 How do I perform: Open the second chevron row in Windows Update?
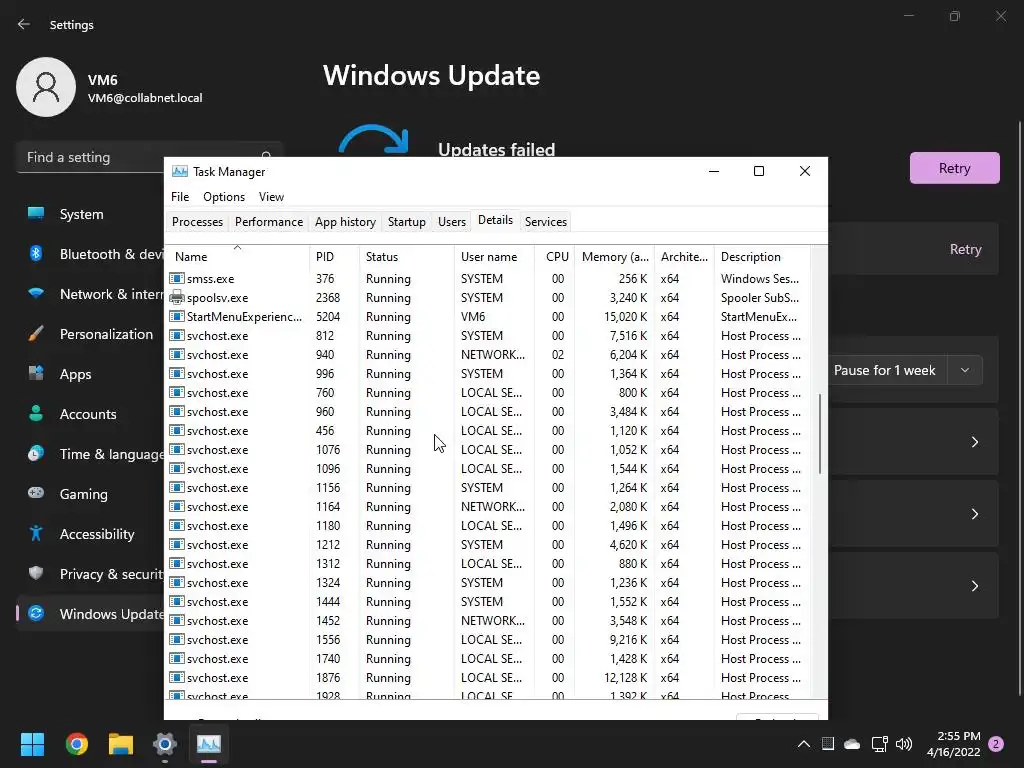point(974,513)
